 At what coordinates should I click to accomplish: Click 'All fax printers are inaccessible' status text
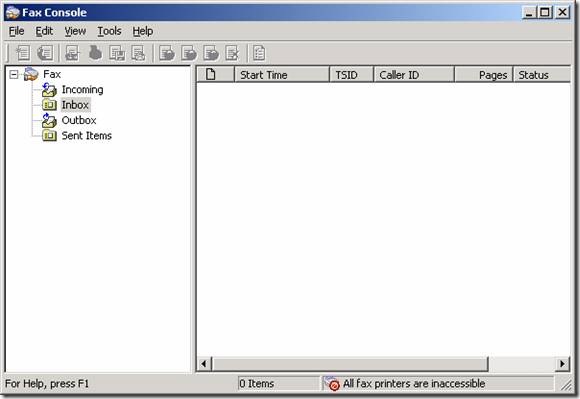pos(414,384)
